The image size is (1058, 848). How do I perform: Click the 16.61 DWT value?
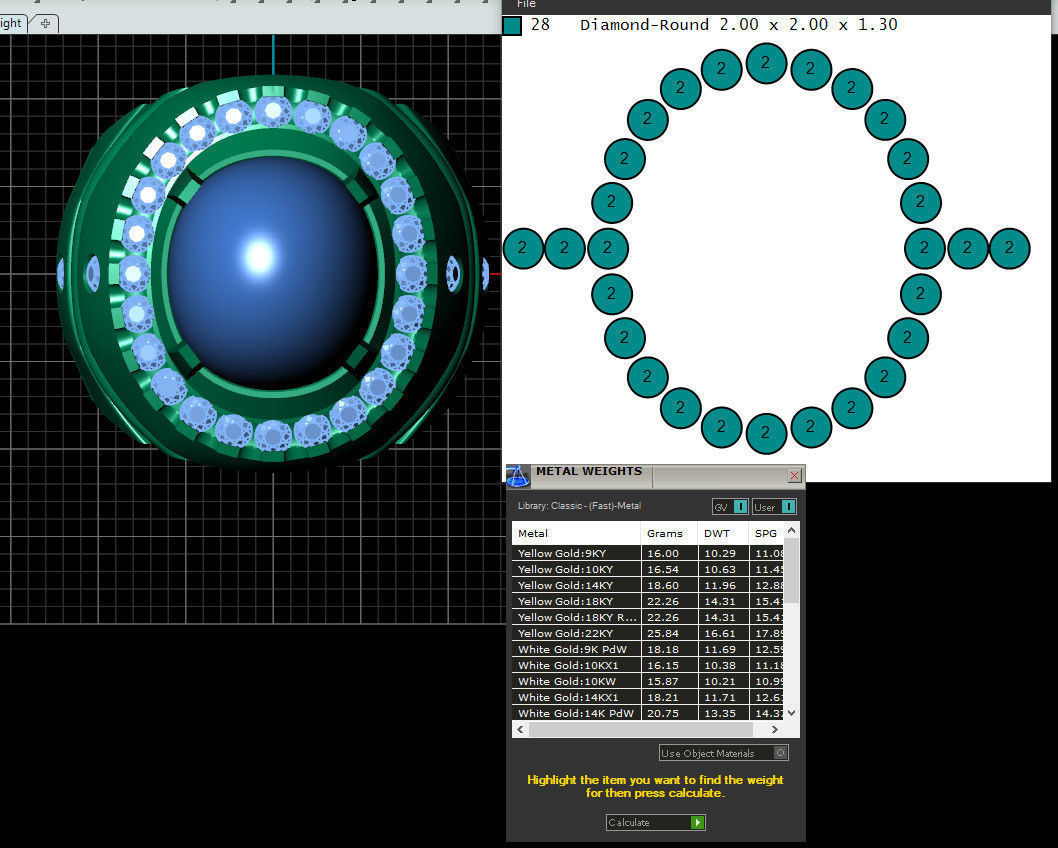coord(720,633)
